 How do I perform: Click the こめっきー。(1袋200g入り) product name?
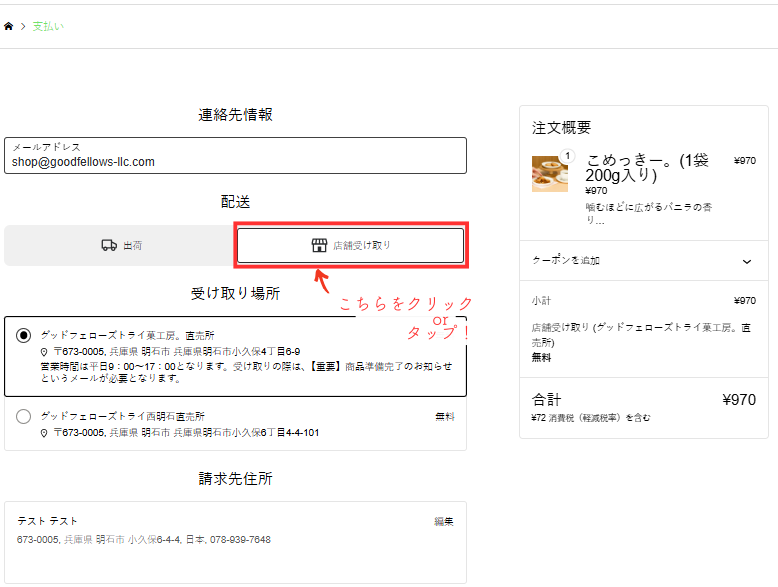tap(647, 167)
